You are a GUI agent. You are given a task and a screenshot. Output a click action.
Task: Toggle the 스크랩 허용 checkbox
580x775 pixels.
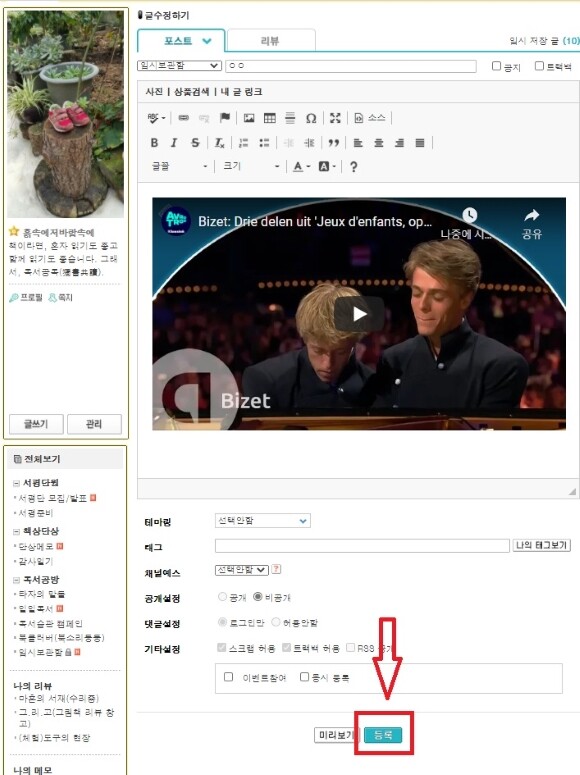pos(222,647)
